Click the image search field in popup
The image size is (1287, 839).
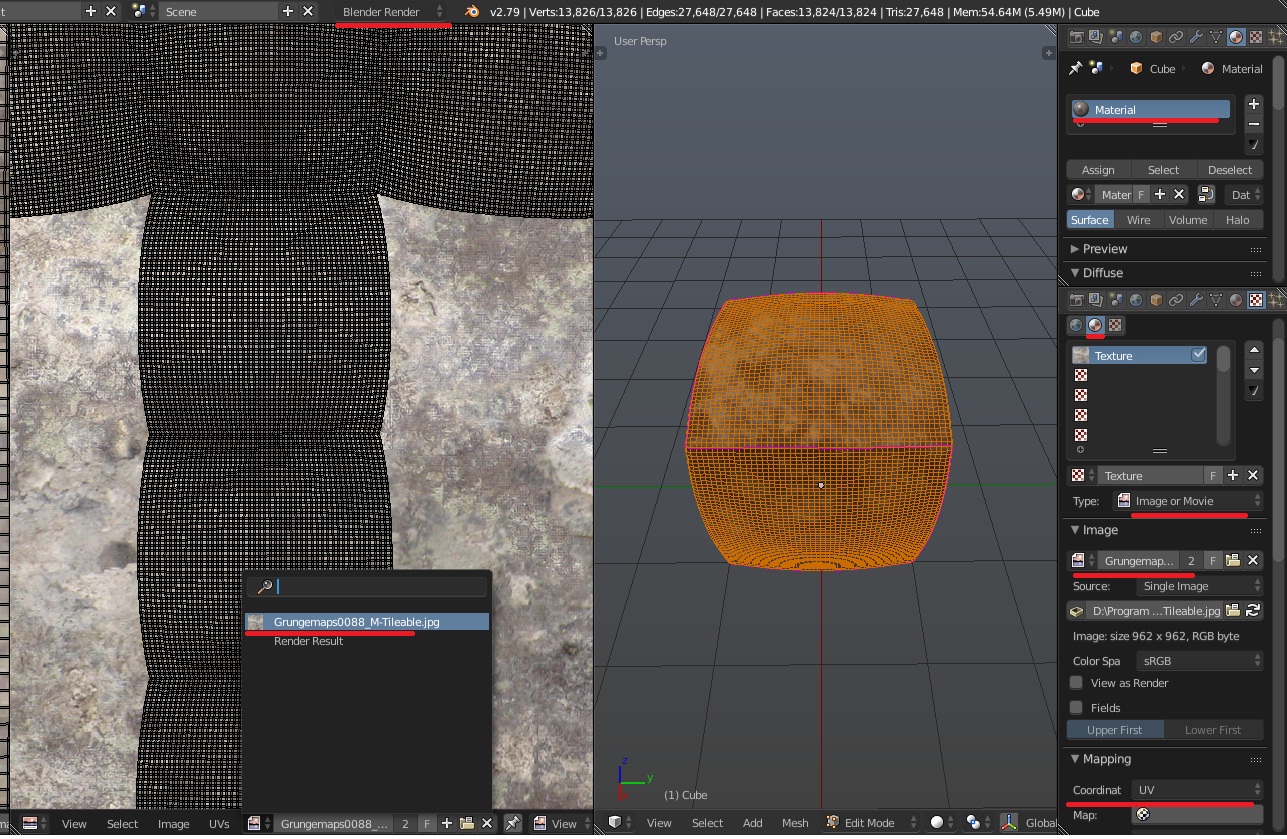tap(367, 587)
